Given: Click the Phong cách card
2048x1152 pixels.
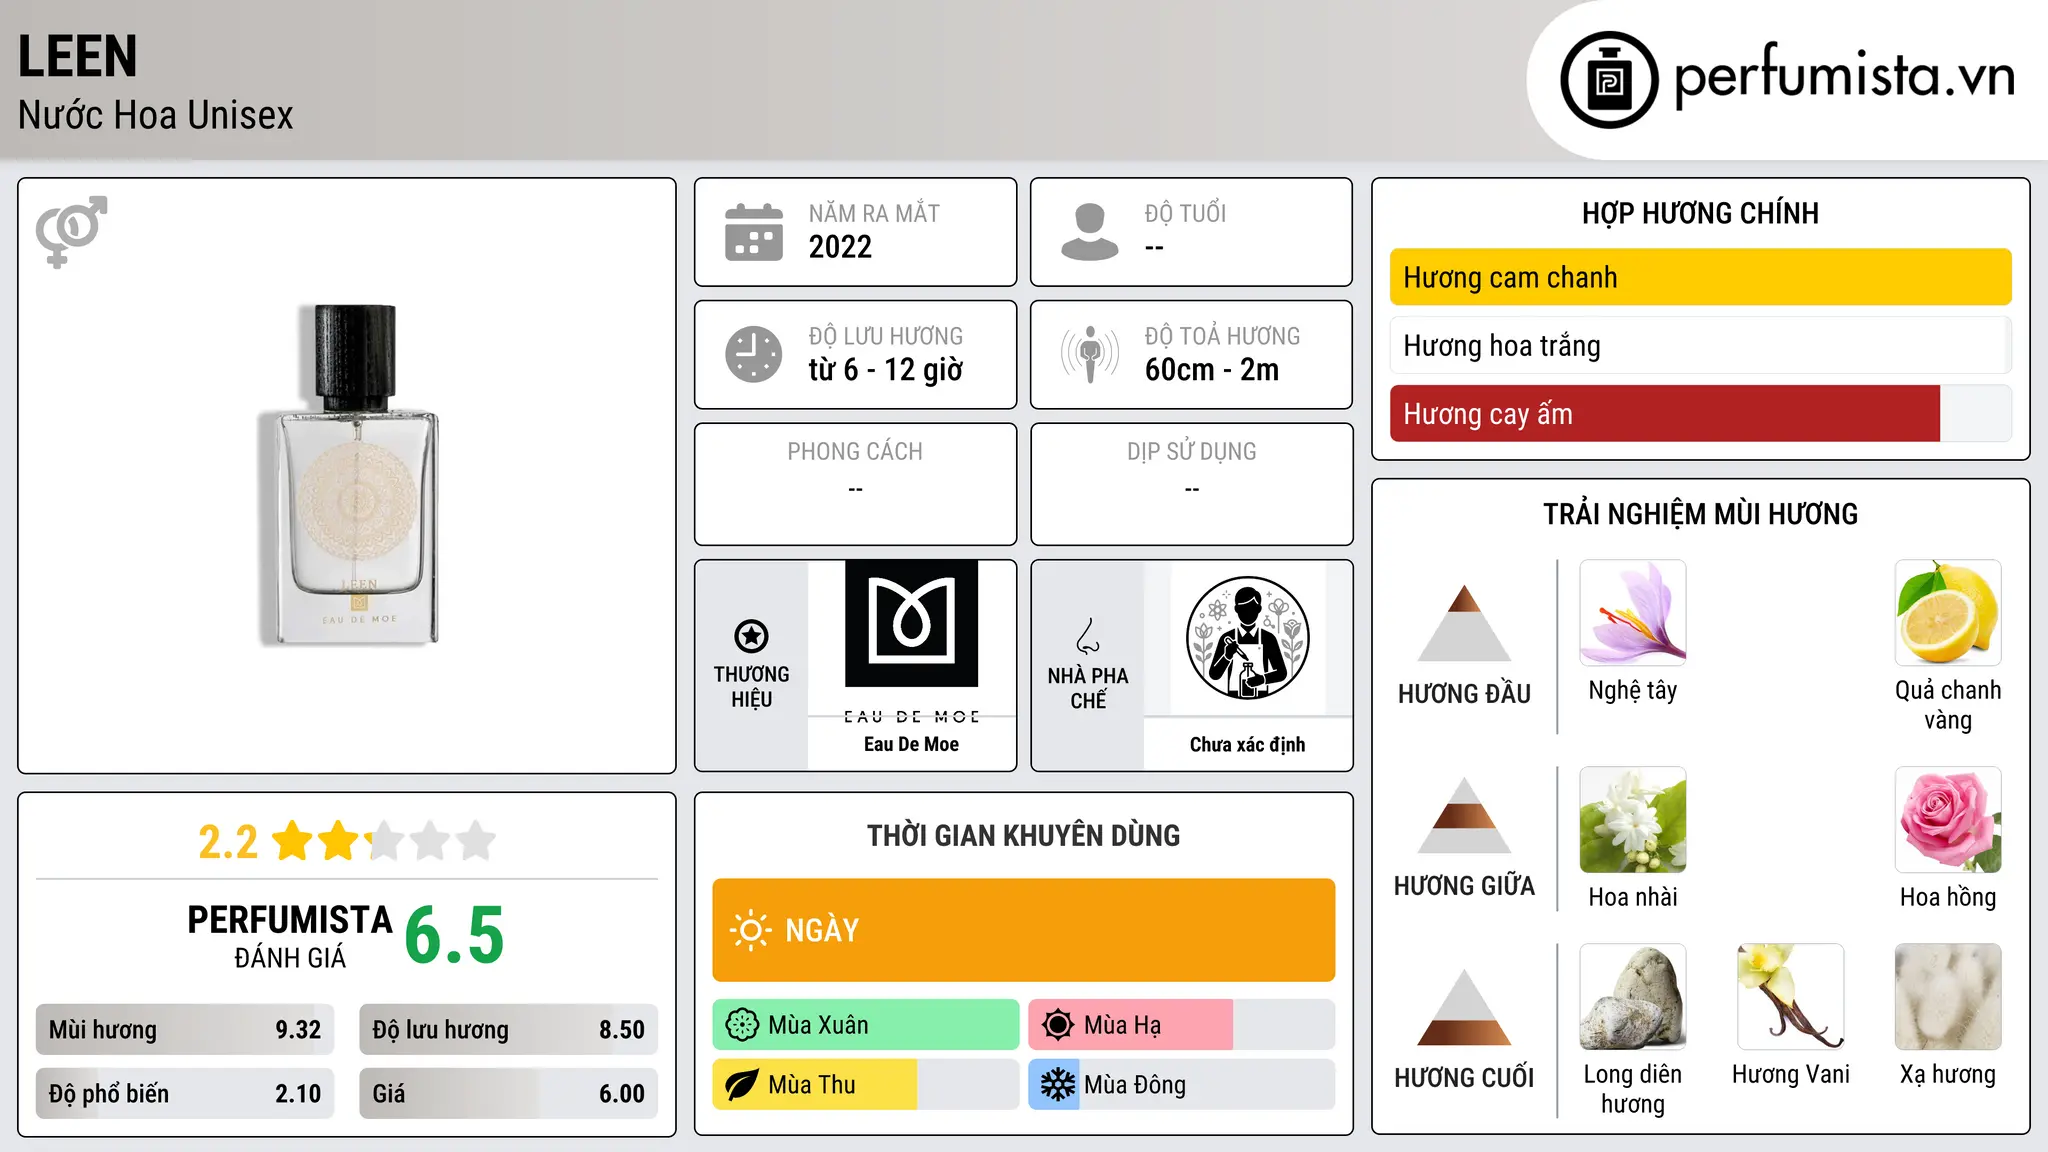Looking at the screenshot, I should point(855,484).
